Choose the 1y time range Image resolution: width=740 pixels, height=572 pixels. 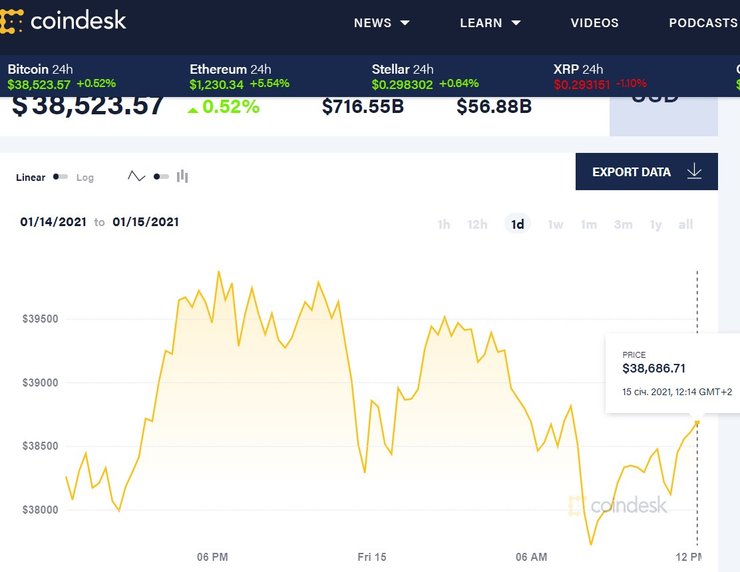tap(655, 225)
